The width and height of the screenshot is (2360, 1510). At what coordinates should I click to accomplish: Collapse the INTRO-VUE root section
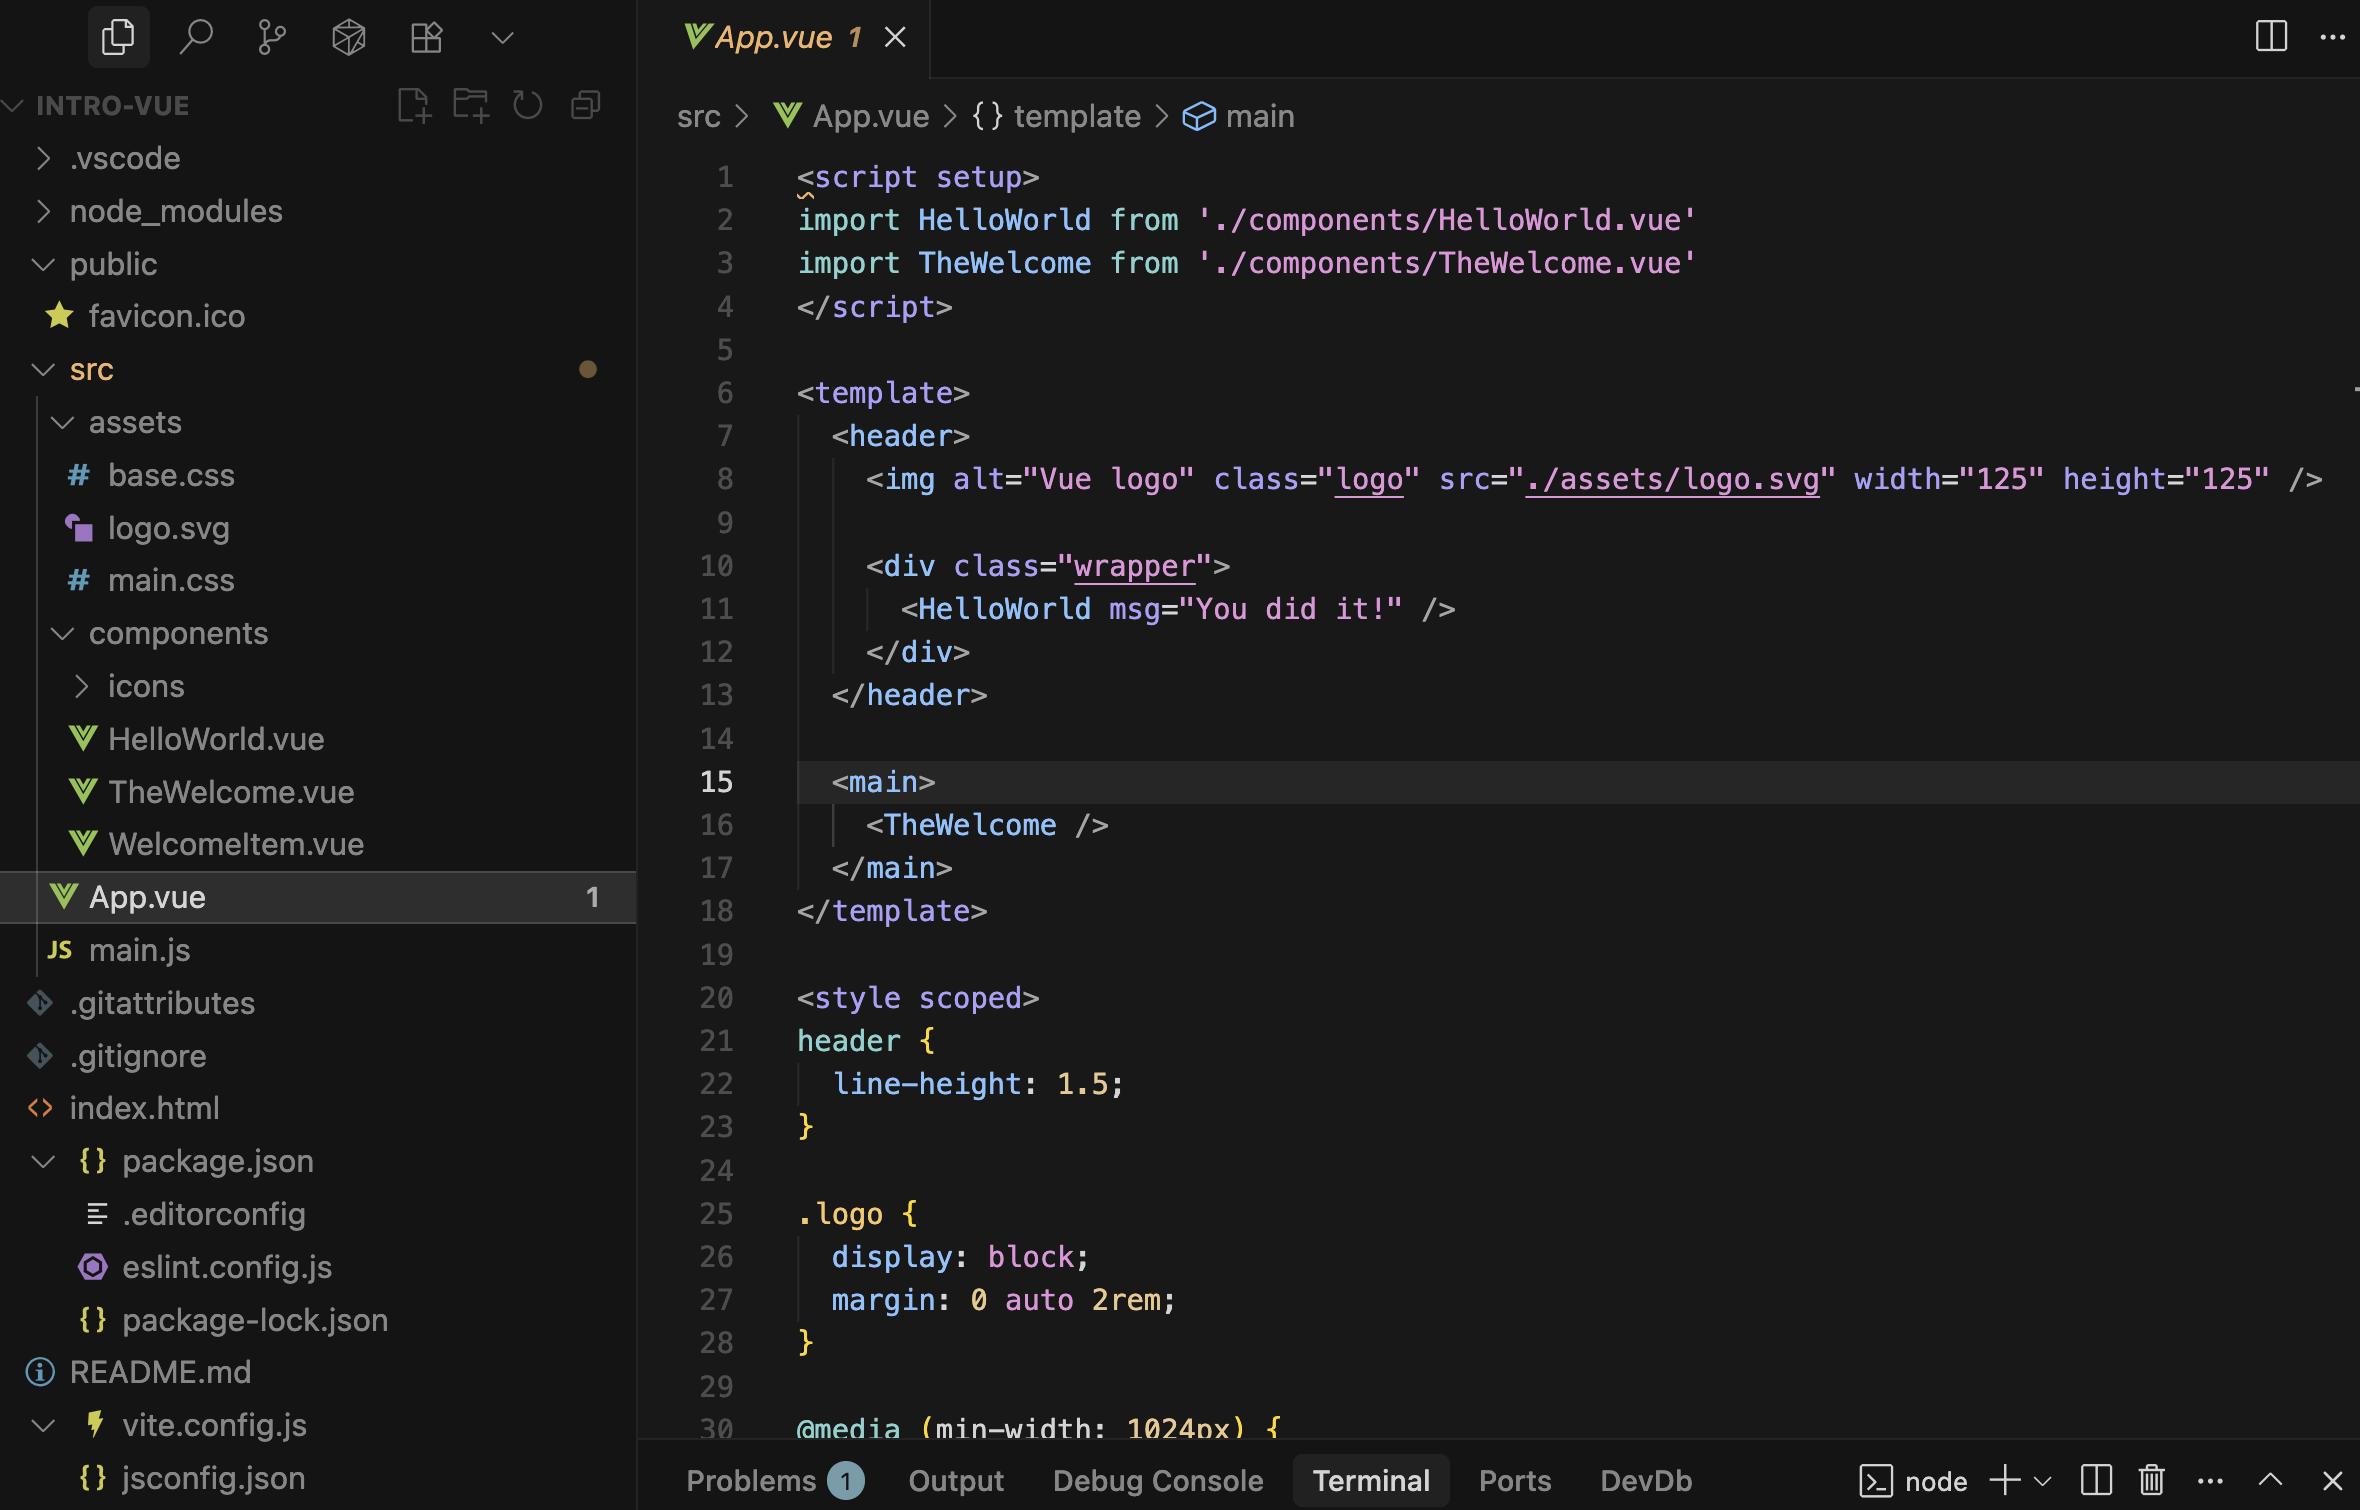pos(13,105)
